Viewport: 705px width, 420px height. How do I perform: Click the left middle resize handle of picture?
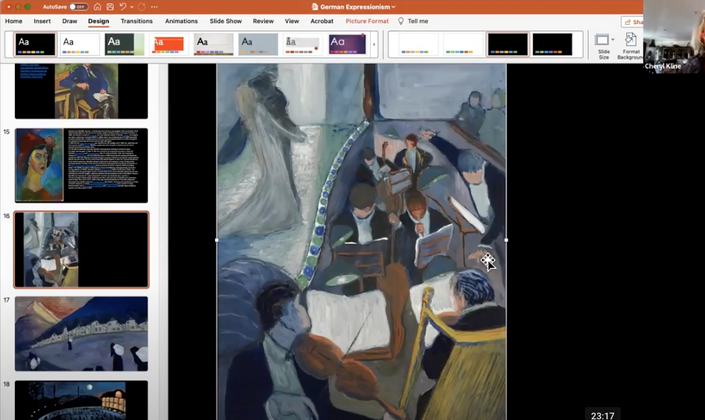[217, 240]
